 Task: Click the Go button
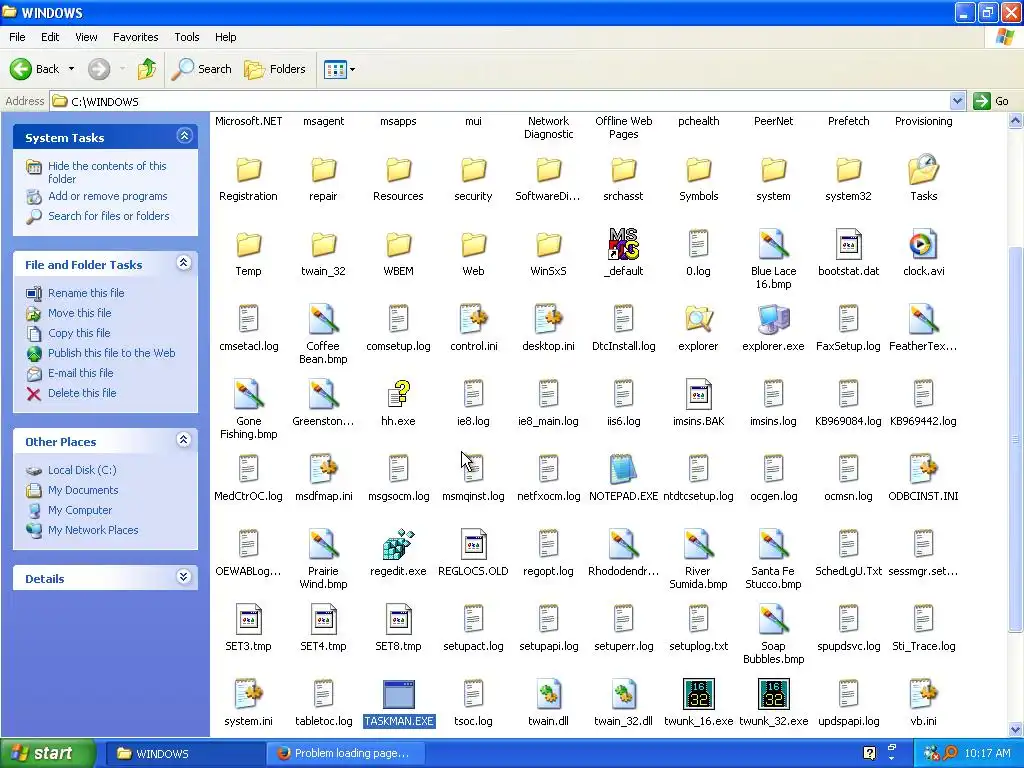[x=991, y=101]
